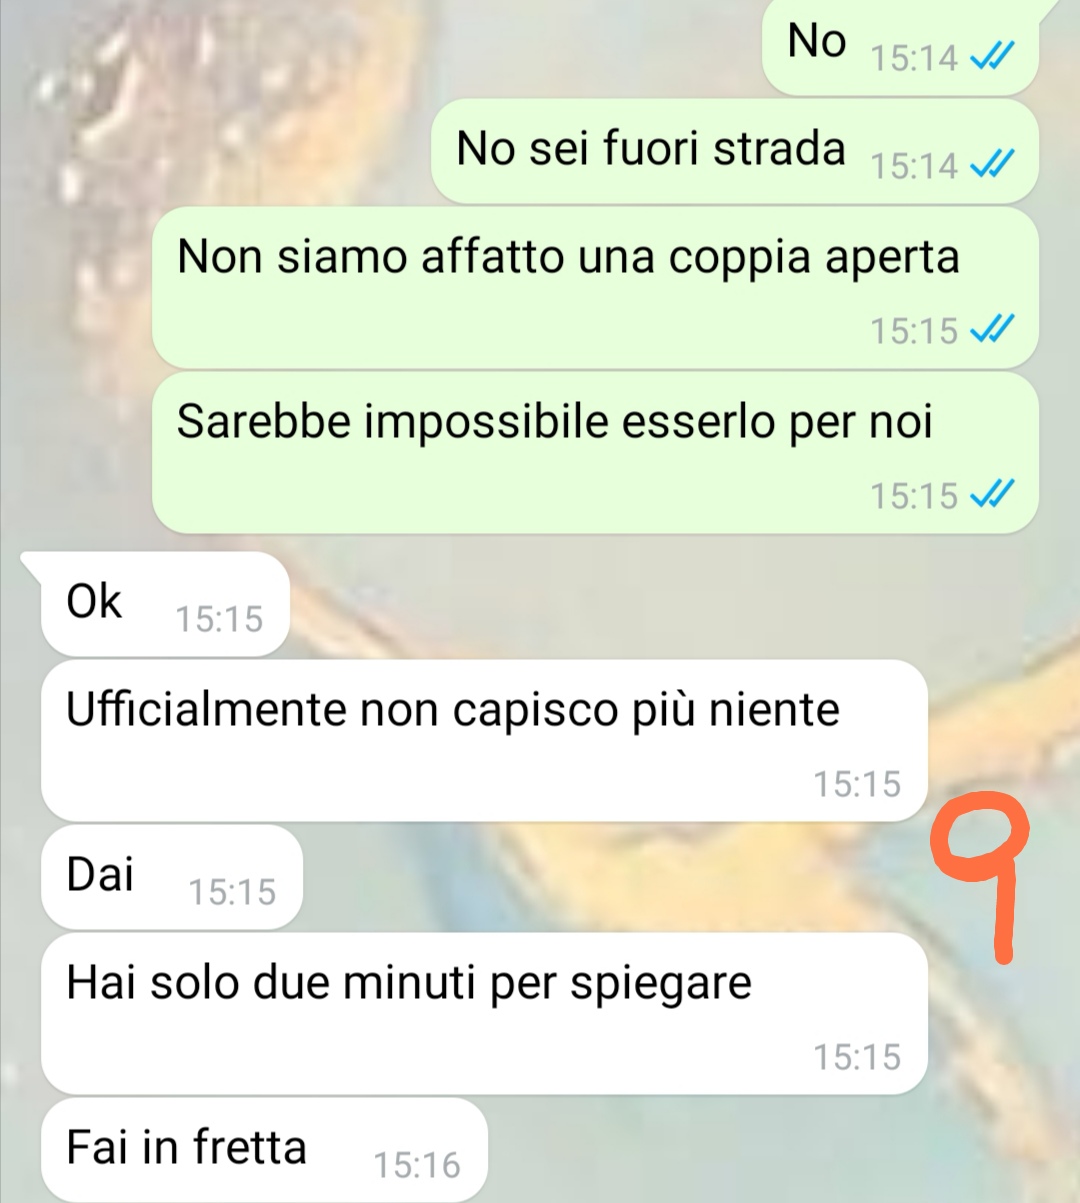Tap read ticks under "Sarebbe impossibile esserlo per noi"

click(x=993, y=494)
